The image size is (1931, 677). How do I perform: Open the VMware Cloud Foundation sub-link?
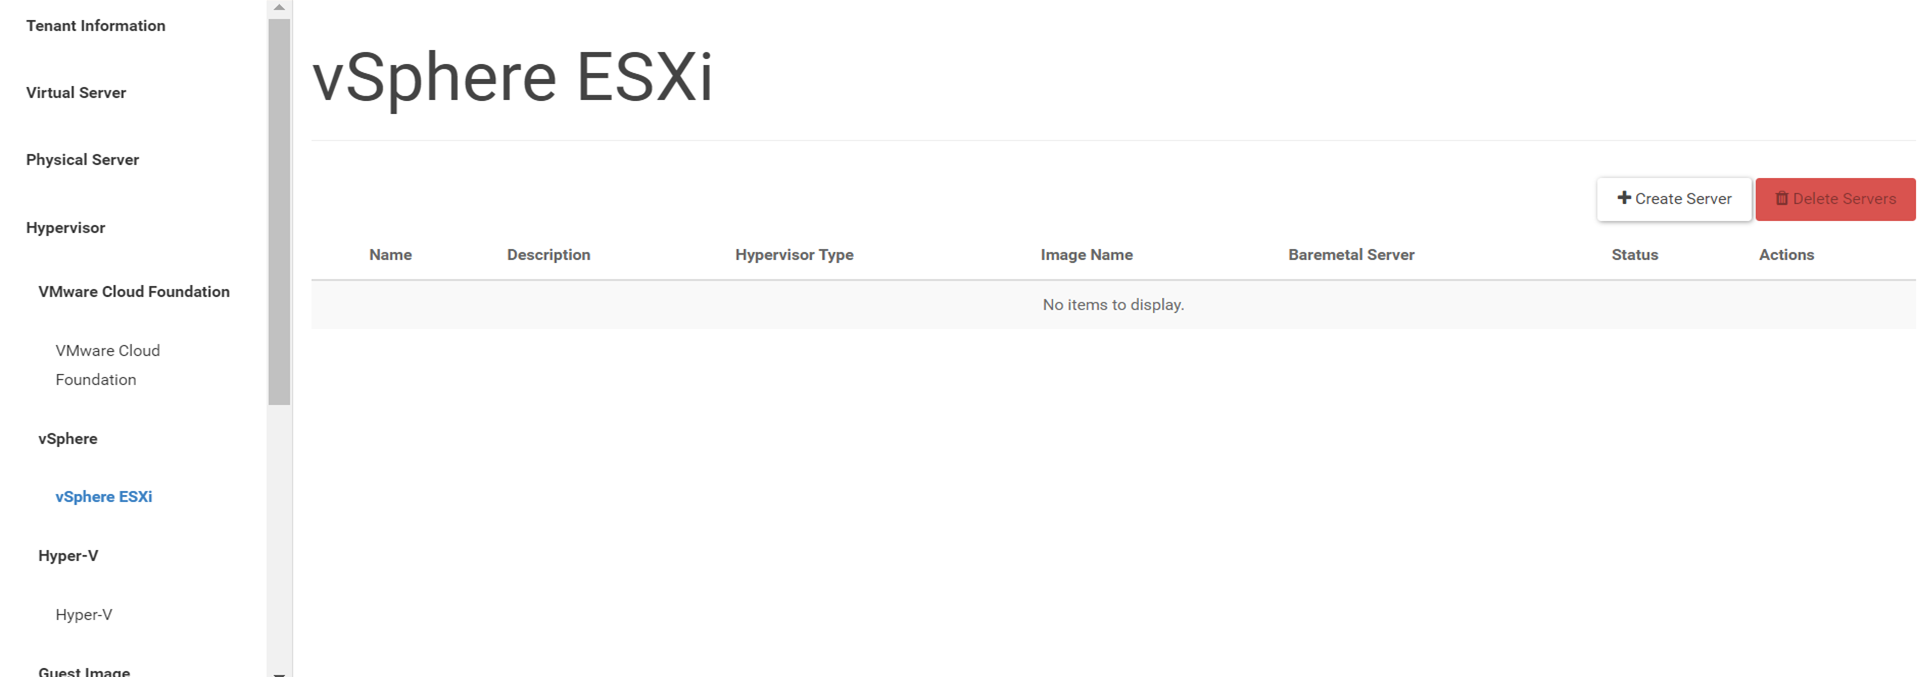[108, 365]
